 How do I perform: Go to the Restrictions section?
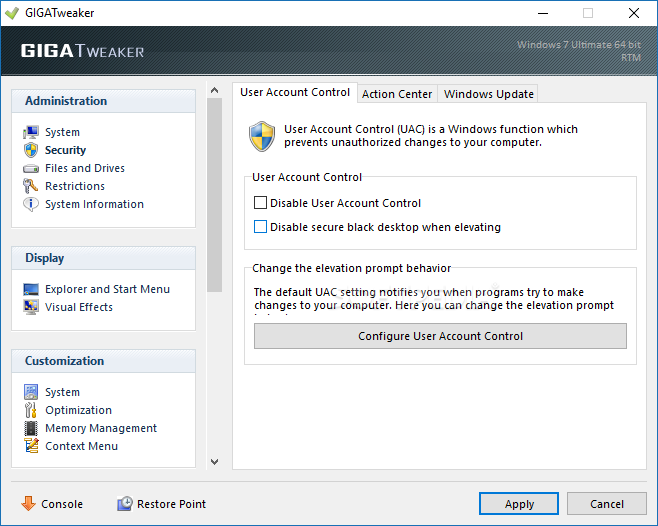(75, 186)
